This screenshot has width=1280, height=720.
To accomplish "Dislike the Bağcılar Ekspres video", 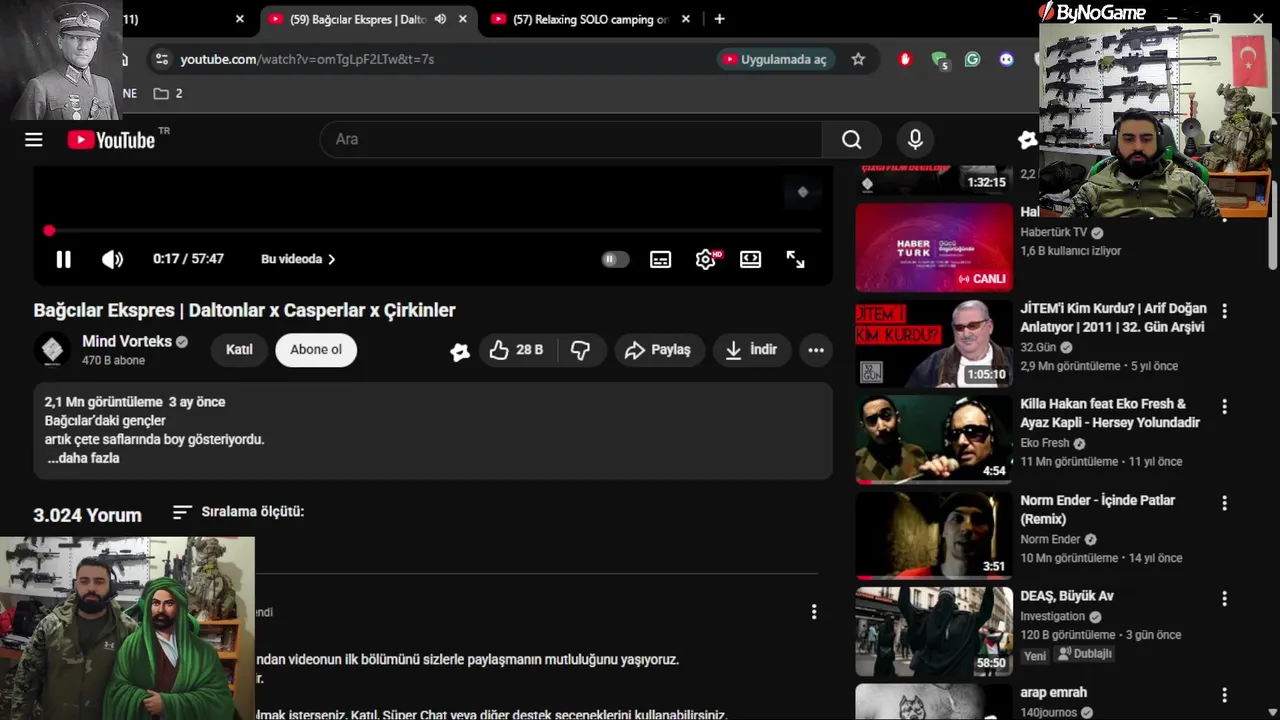I will [580, 350].
